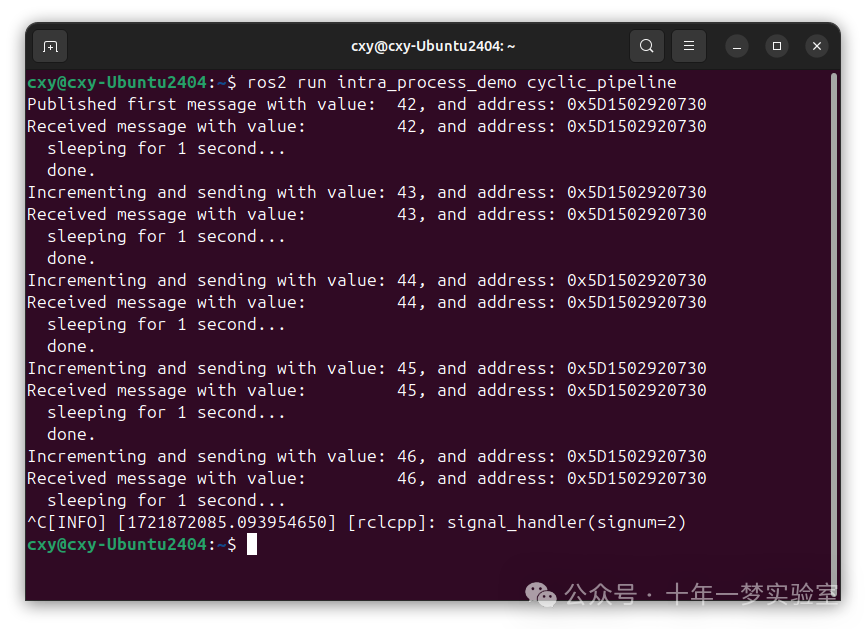Minimize the terminal window
Image resolution: width=866 pixels, height=629 pixels.
[x=737, y=46]
